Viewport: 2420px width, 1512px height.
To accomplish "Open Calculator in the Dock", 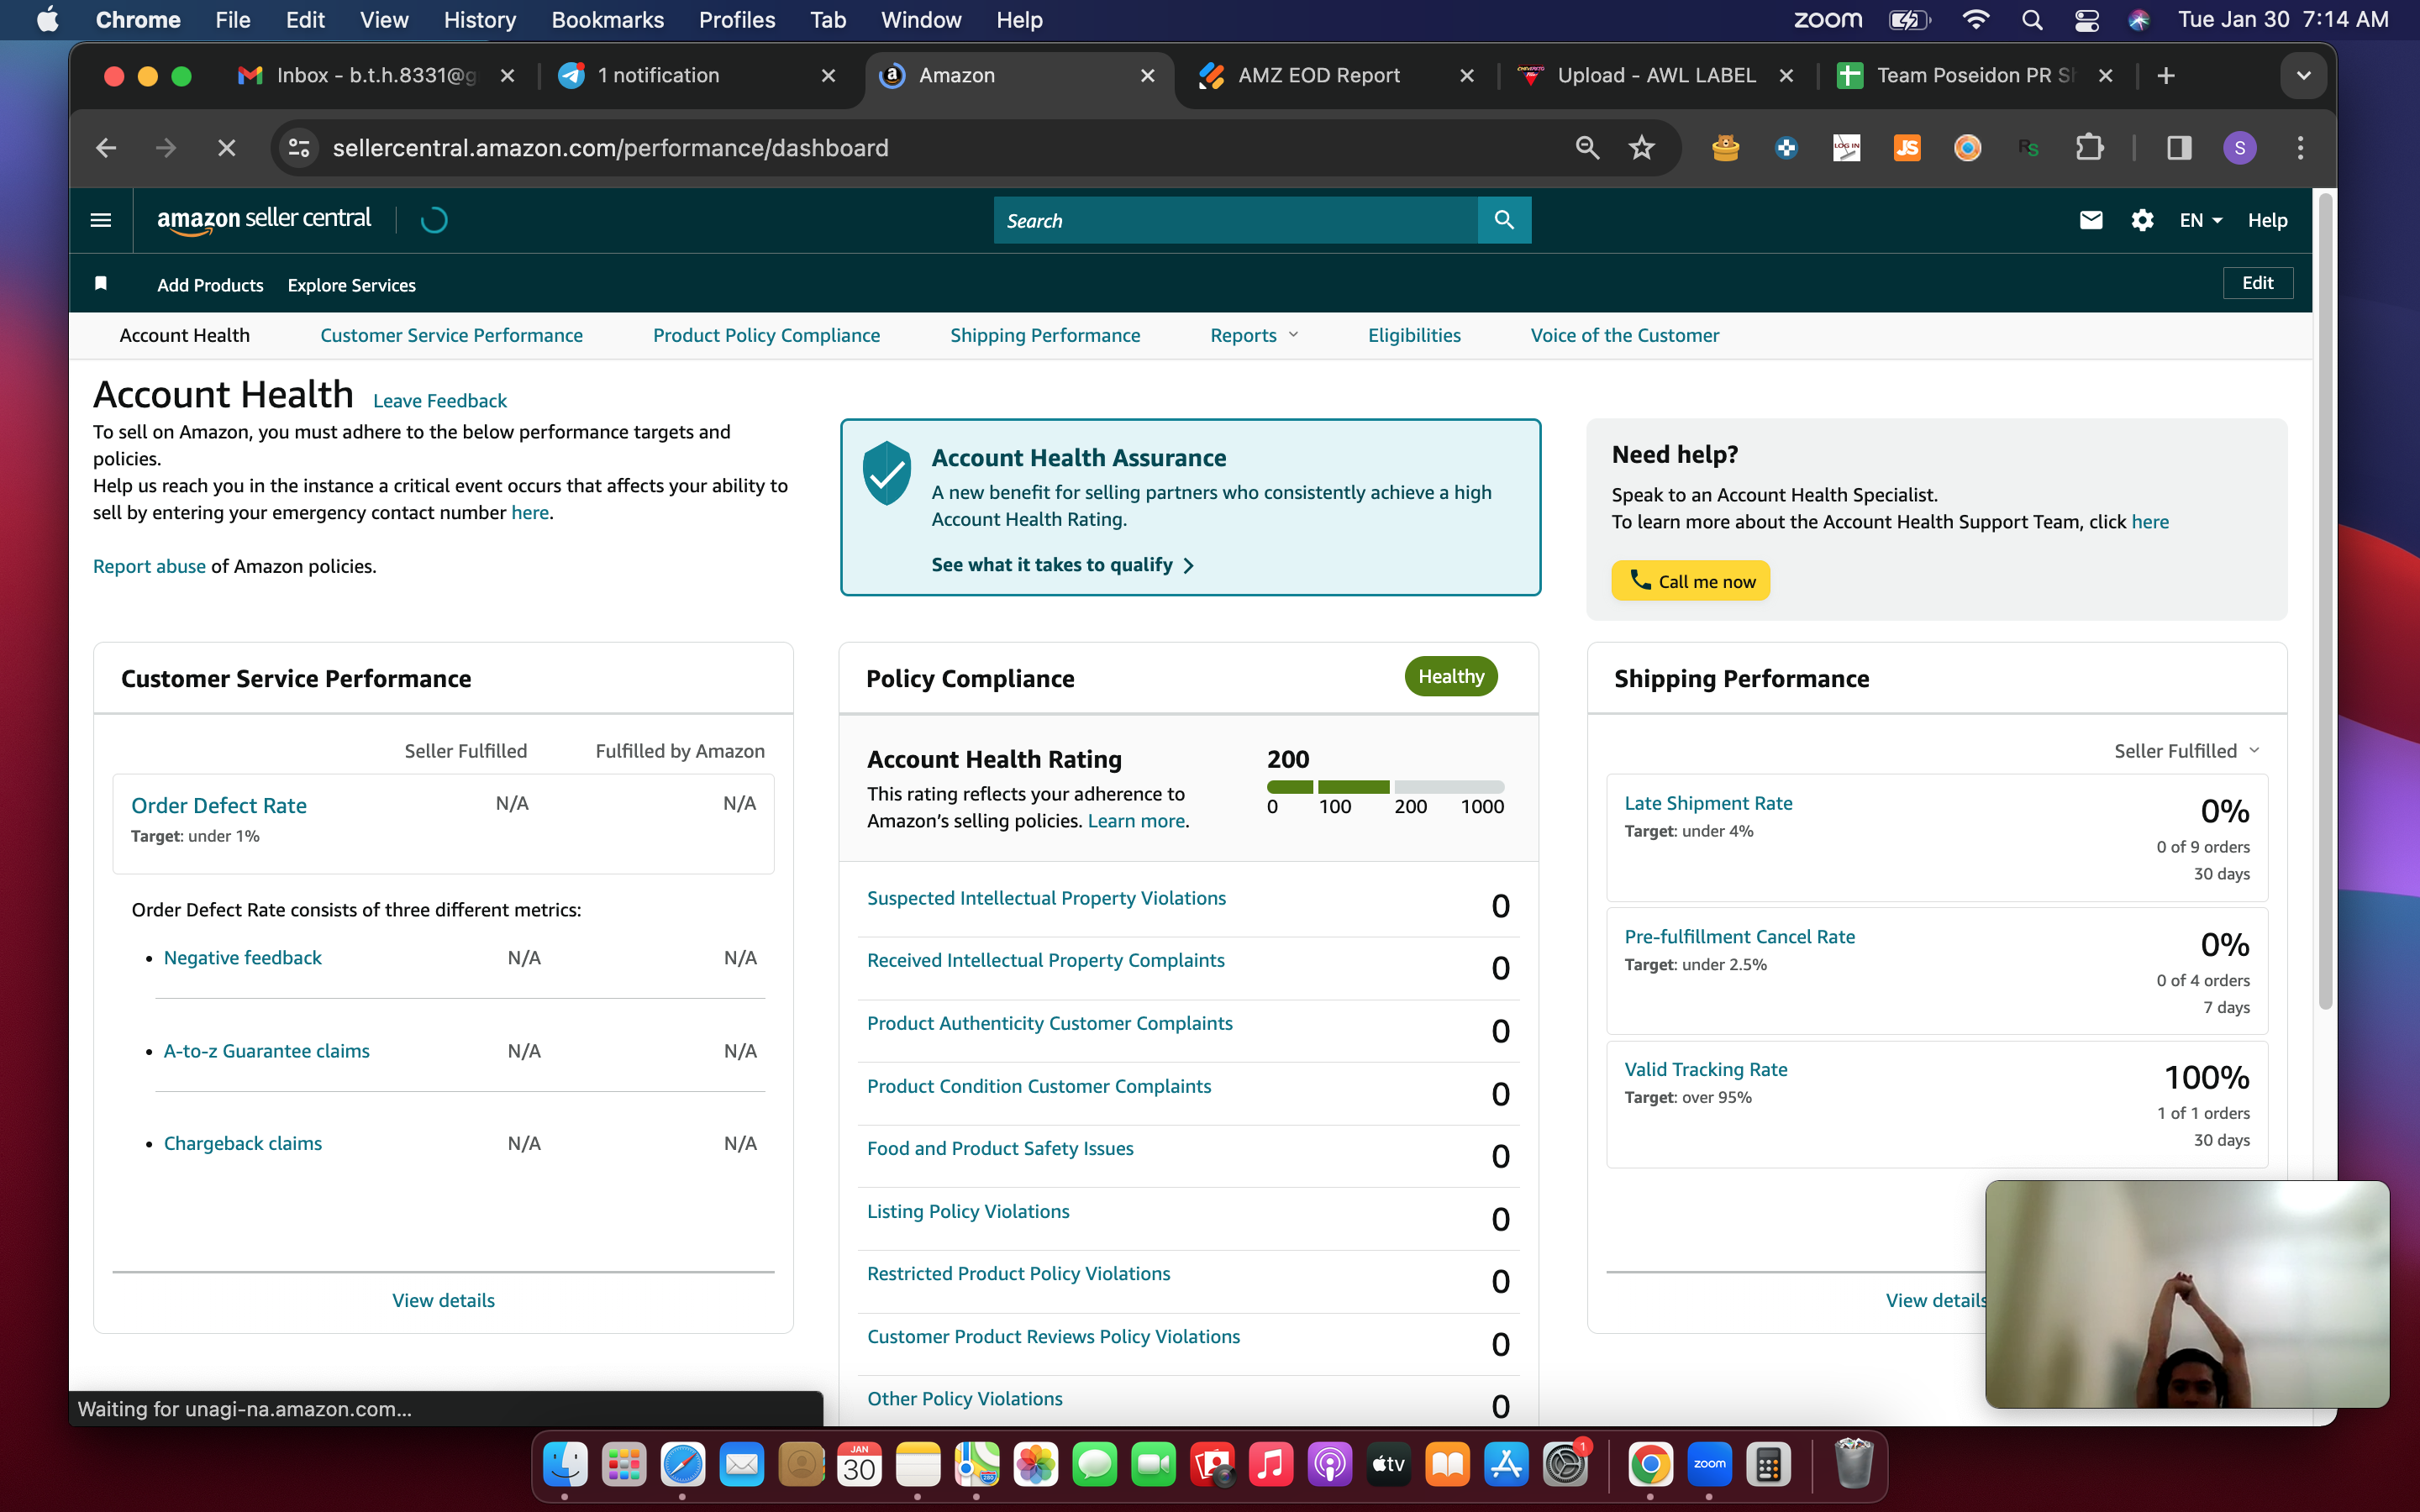I will click(x=1768, y=1465).
